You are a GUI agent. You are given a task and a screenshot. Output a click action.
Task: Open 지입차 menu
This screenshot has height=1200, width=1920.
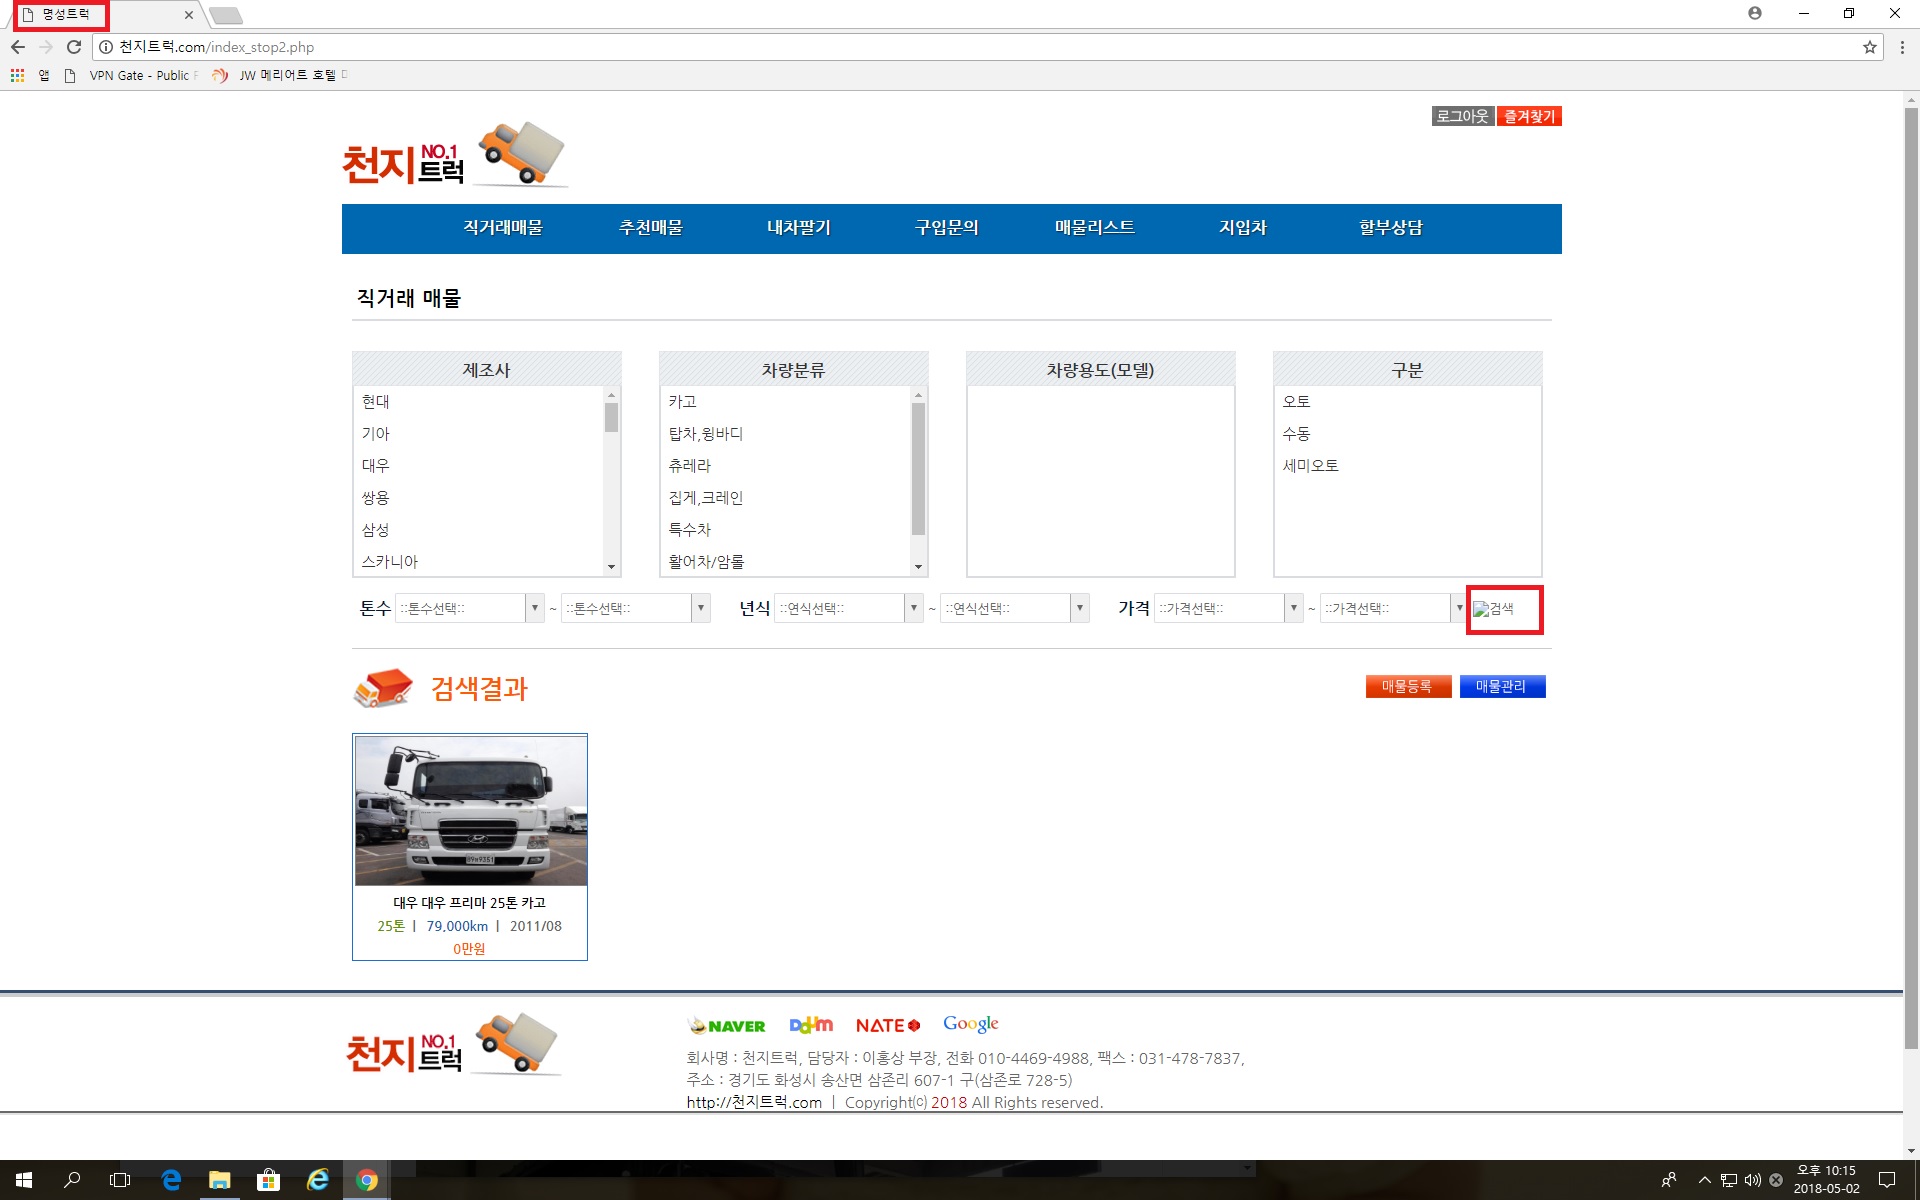point(1243,228)
